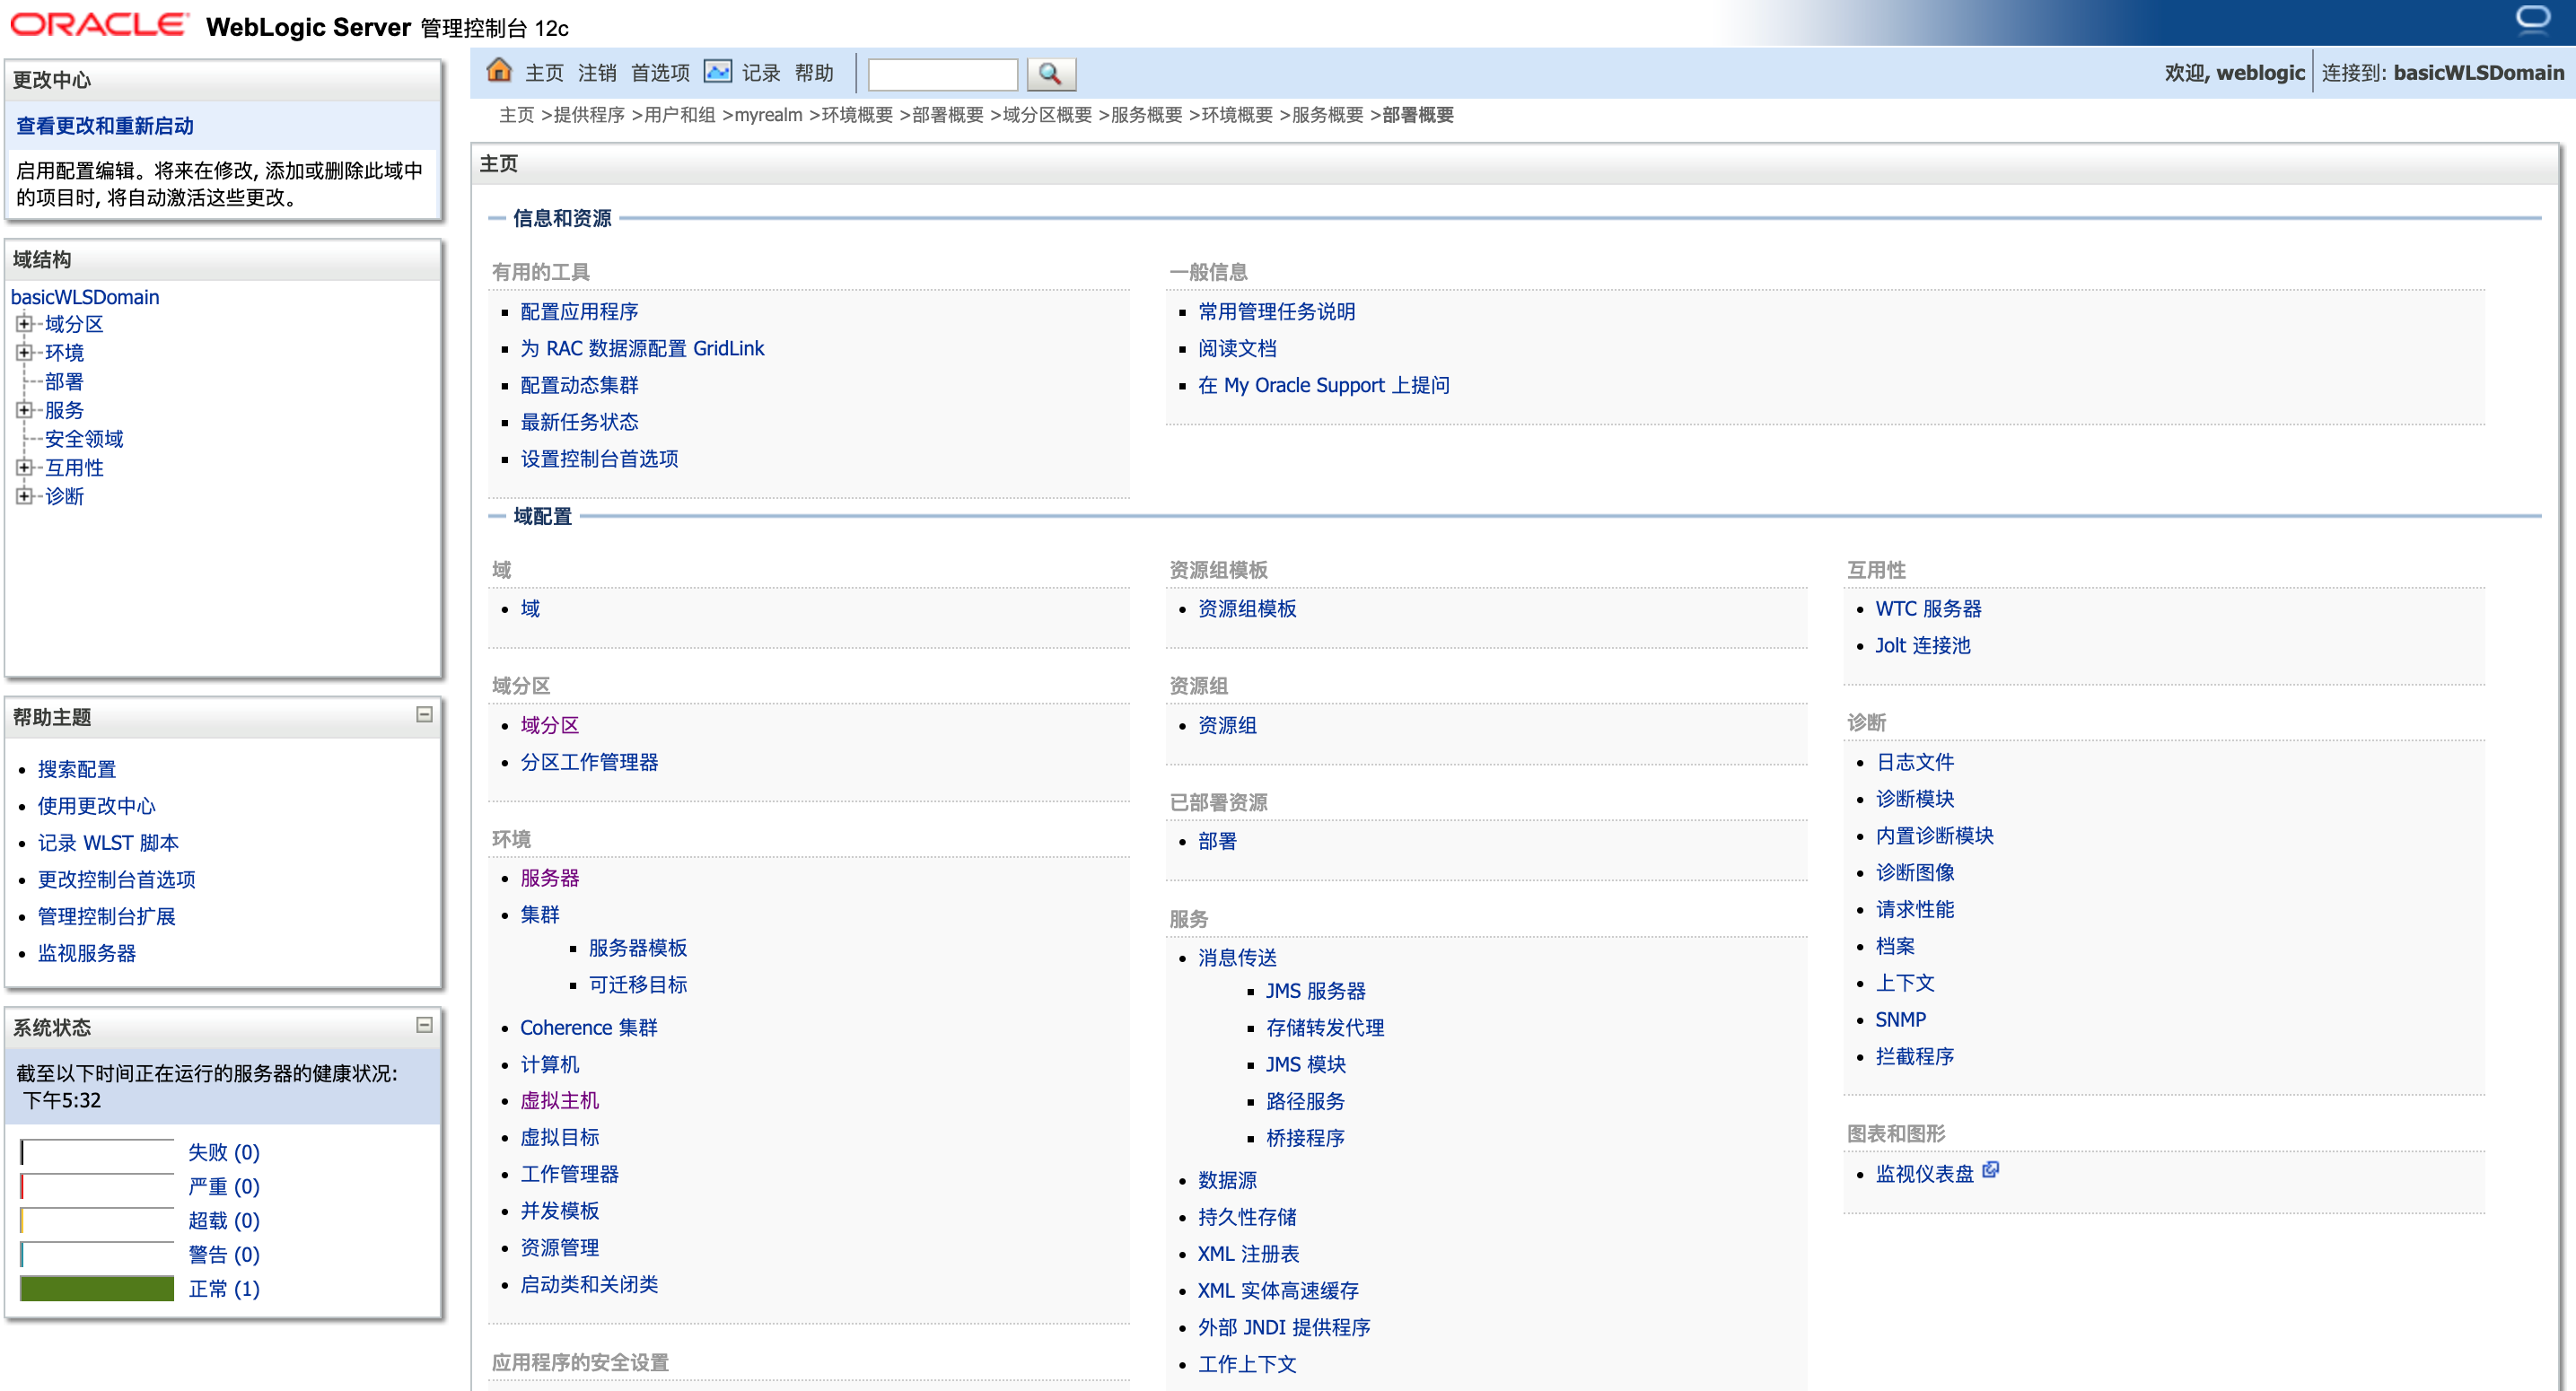2576x1391 pixels.
Task: Open the 配置动态集群 link
Action: 579,385
